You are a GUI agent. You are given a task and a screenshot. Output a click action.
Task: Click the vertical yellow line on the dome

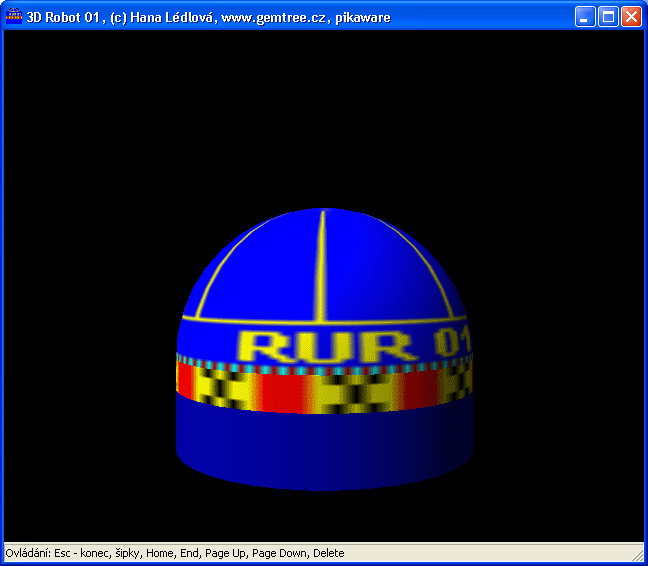(322, 260)
